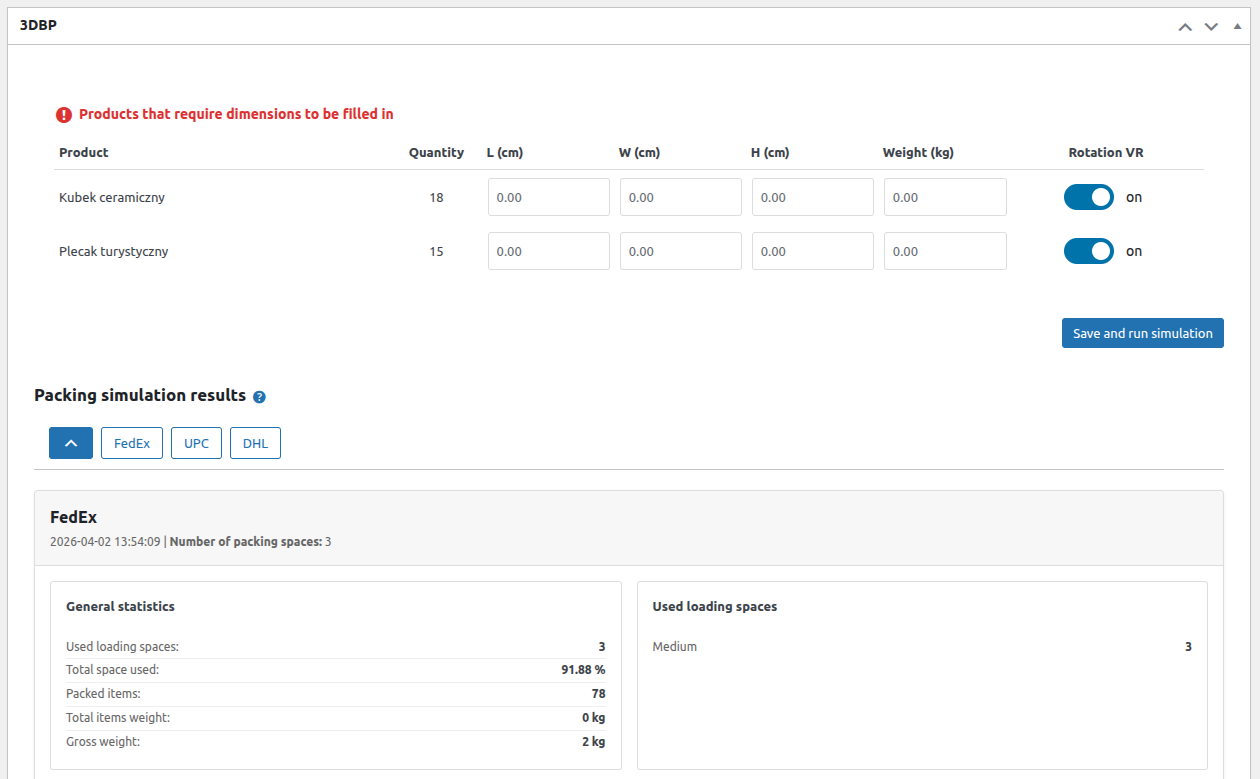Toggle Rotation VR for Kubek ceramiczny
Image resolution: width=1260 pixels, height=779 pixels.
(x=1089, y=197)
